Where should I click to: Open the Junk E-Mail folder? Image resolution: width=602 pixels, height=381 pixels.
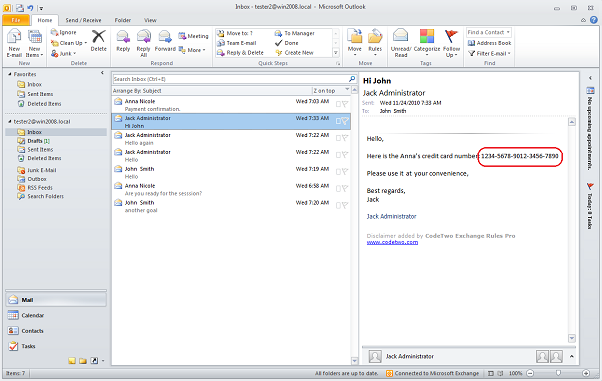click(37, 170)
